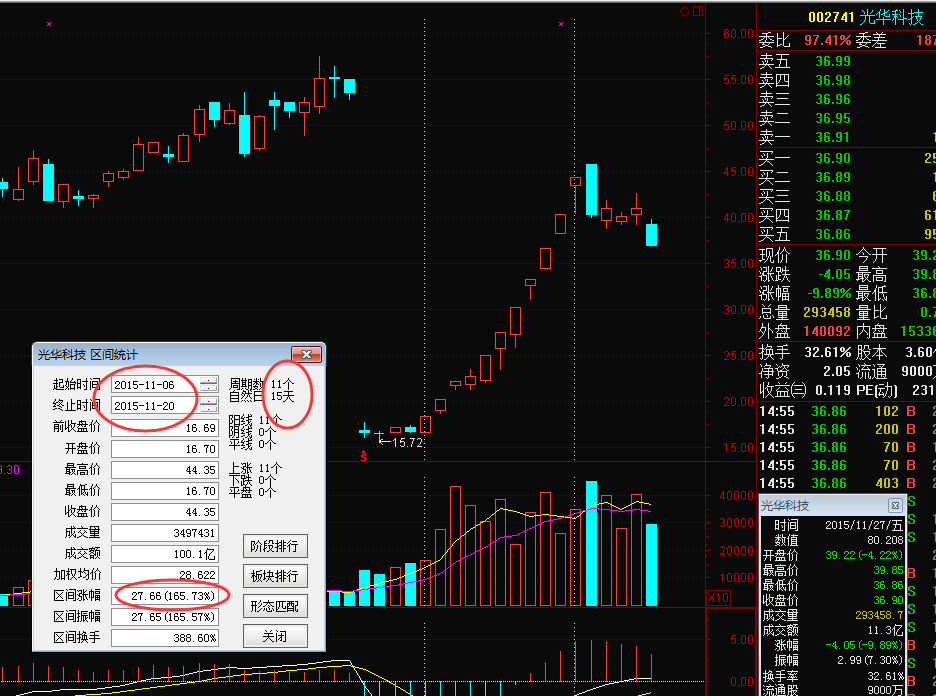The image size is (936, 696).
Task: Click the 成交额 field 100.1亿
Action: (x=165, y=554)
